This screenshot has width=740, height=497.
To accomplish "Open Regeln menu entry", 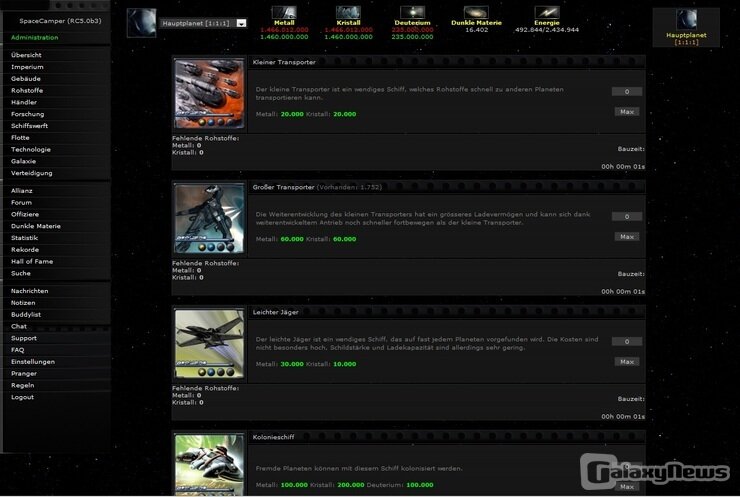I will pyautogui.click(x=22, y=386).
